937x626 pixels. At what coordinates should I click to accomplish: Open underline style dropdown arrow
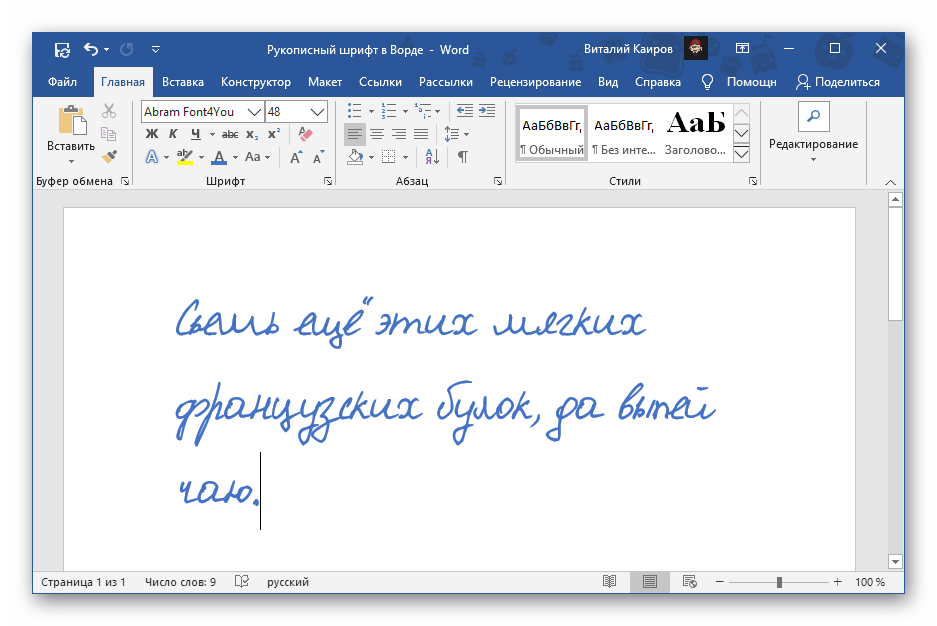pyautogui.click(x=212, y=134)
